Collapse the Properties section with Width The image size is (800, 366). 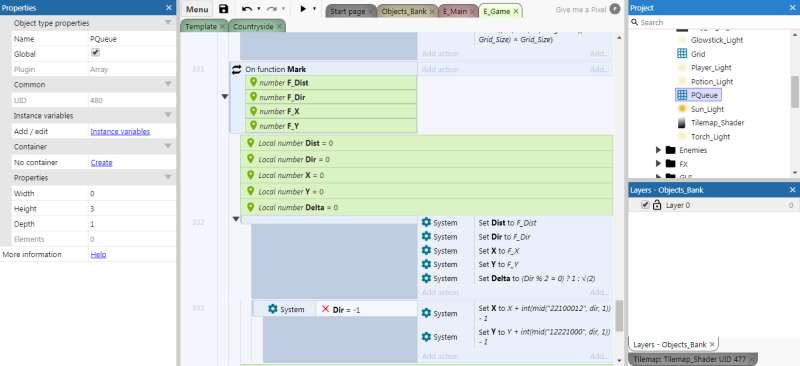(168, 178)
